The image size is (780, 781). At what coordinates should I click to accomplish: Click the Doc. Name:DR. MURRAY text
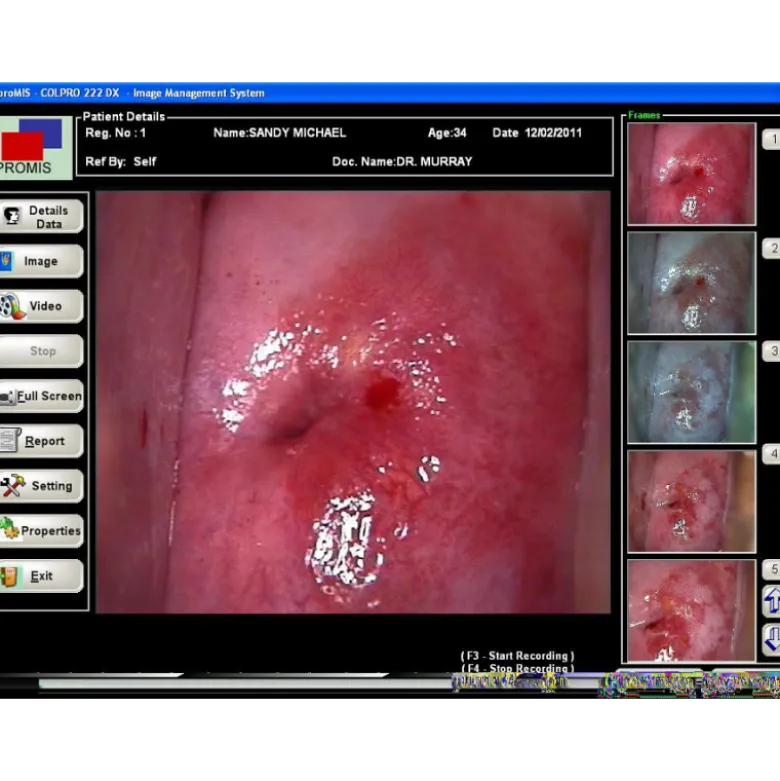click(402, 162)
